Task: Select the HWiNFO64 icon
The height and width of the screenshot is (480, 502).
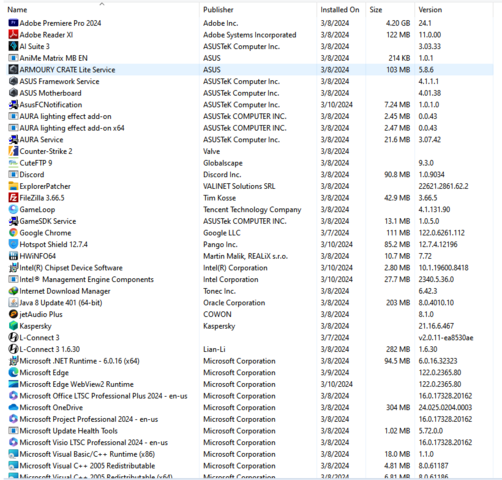Action: 13,256
